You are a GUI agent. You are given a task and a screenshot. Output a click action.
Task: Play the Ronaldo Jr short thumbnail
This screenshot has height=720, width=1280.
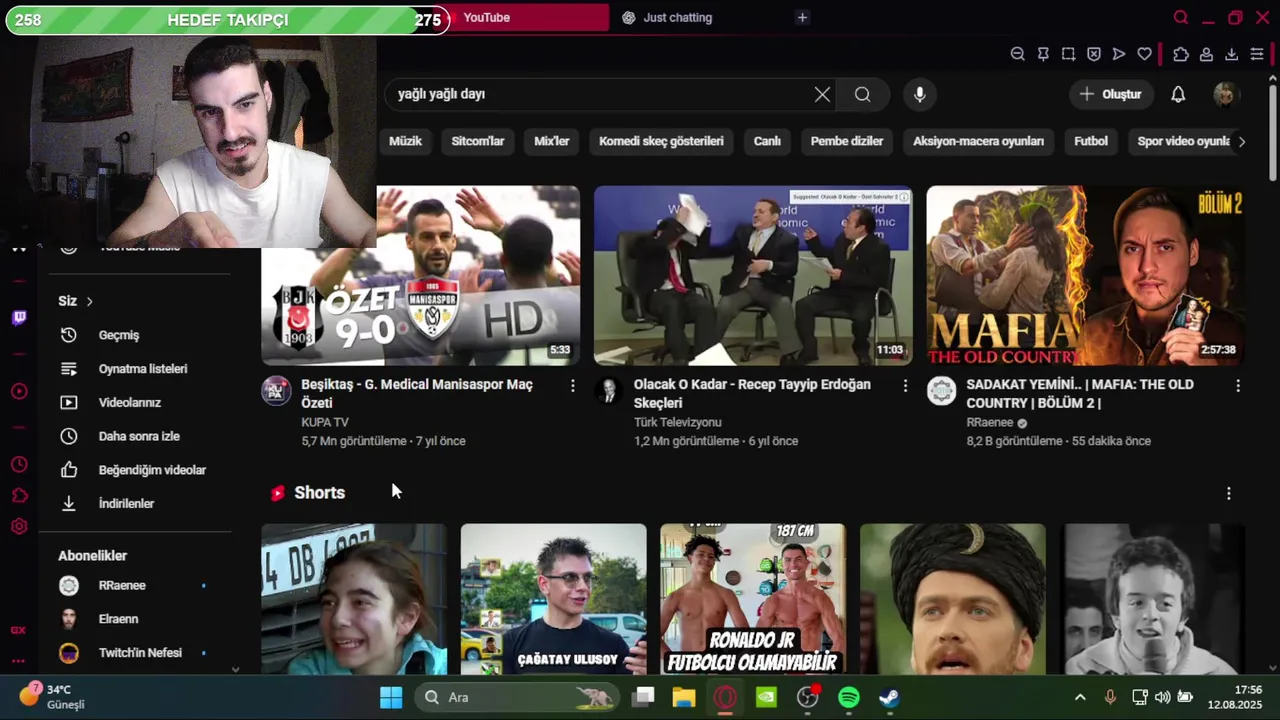[753, 599]
